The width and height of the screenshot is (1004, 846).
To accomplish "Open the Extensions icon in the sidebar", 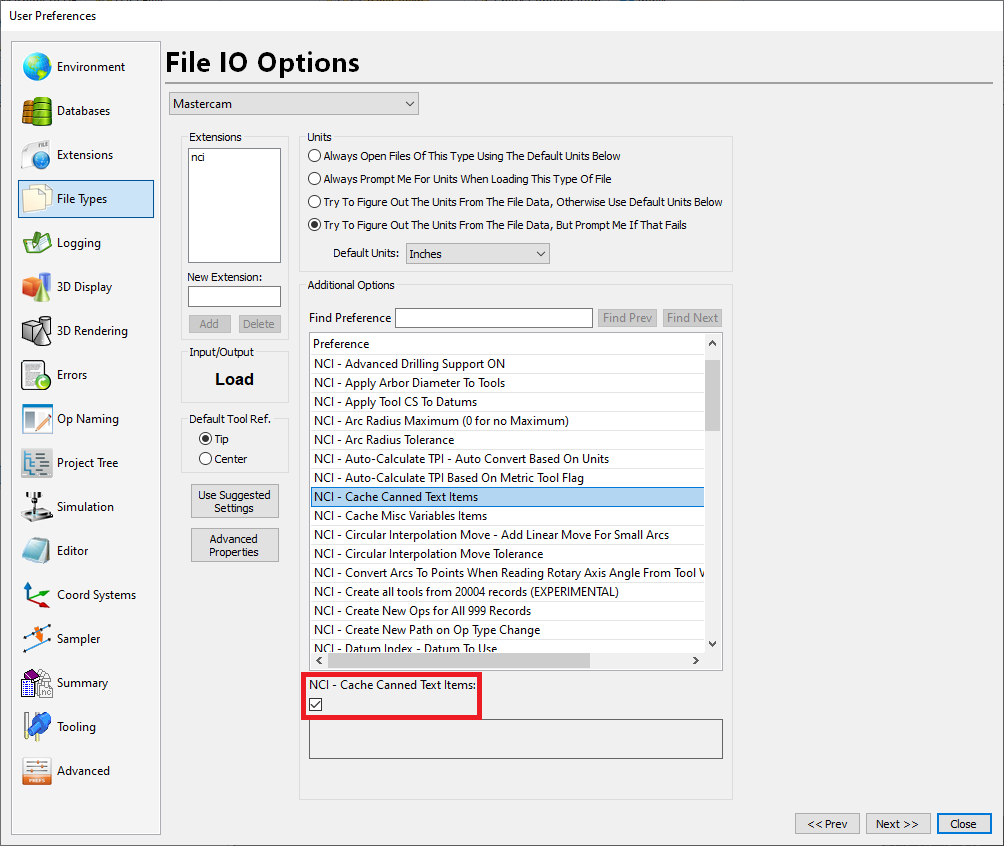I will click(x=36, y=155).
